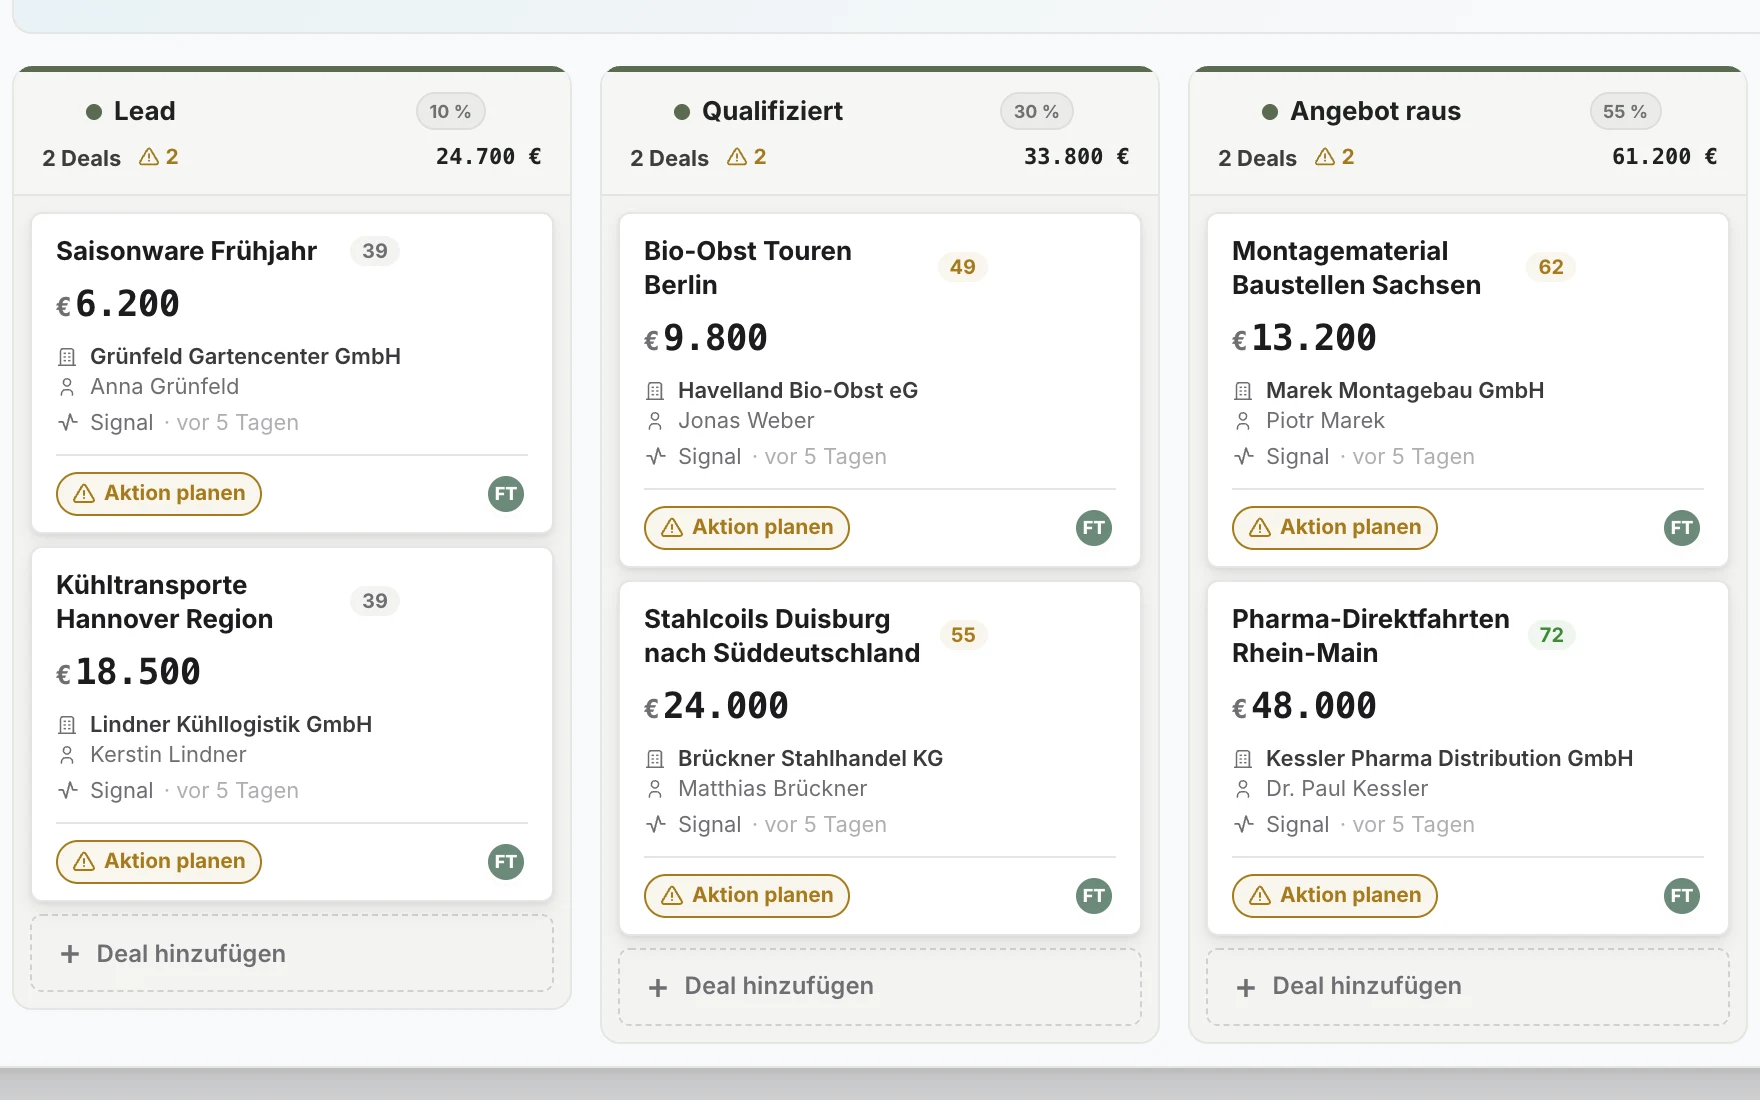Click building icon beside Brückner Stahlhandel KG
Screen dimensions: 1760x1100
click(x=655, y=759)
